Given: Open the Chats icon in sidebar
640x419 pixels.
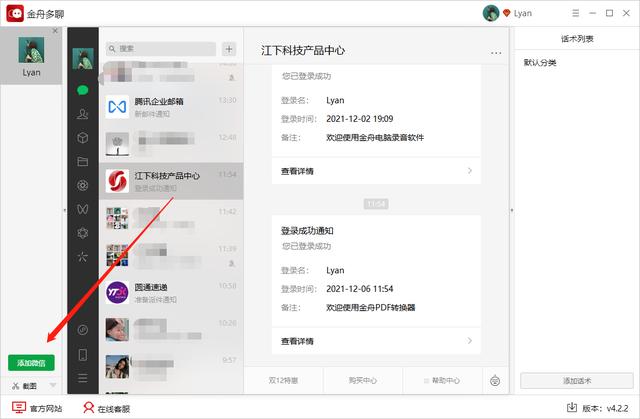Looking at the screenshot, I should (83, 90).
